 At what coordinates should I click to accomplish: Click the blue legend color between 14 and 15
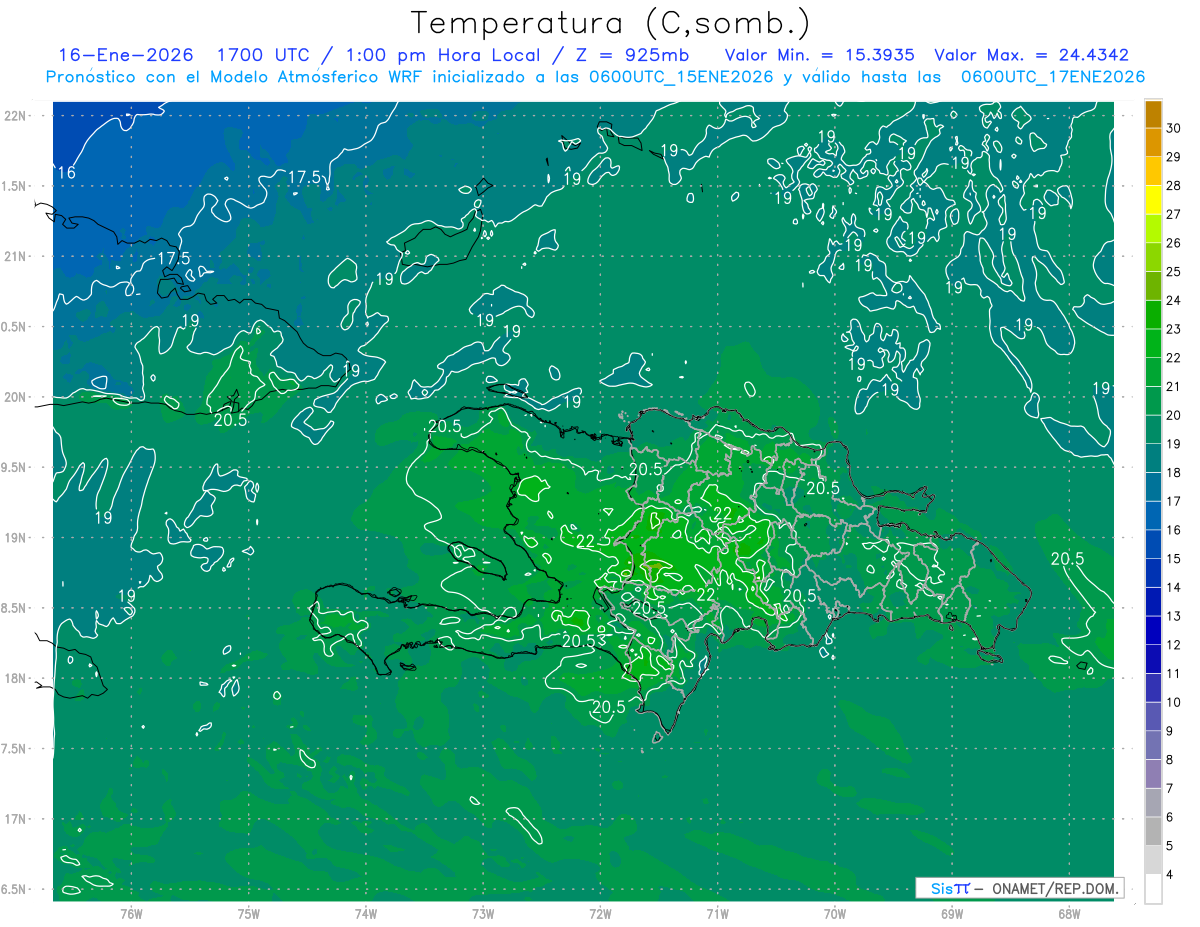pyautogui.click(x=1153, y=573)
